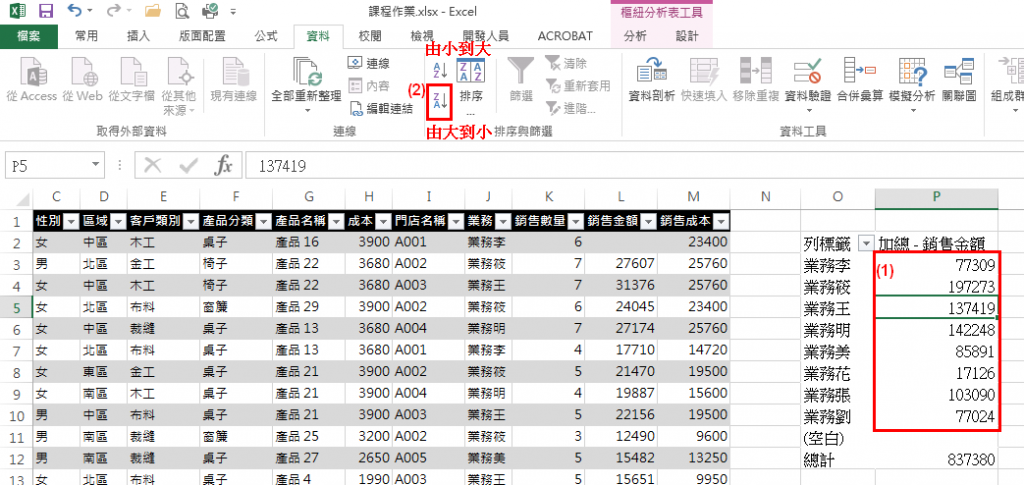Select column P header
This screenshot has height=485, width=1024.
936,197
